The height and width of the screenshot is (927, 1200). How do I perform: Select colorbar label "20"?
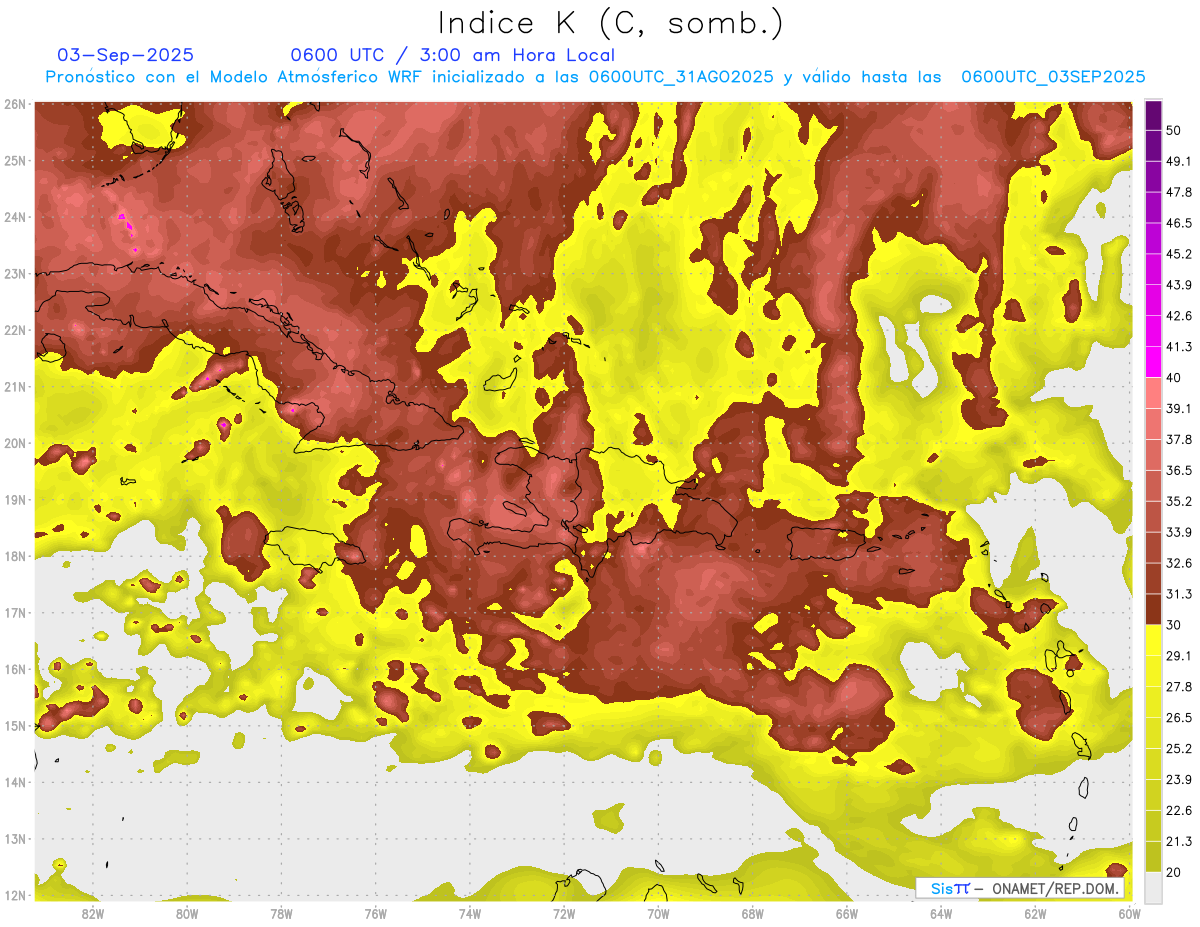point(1173,872)
